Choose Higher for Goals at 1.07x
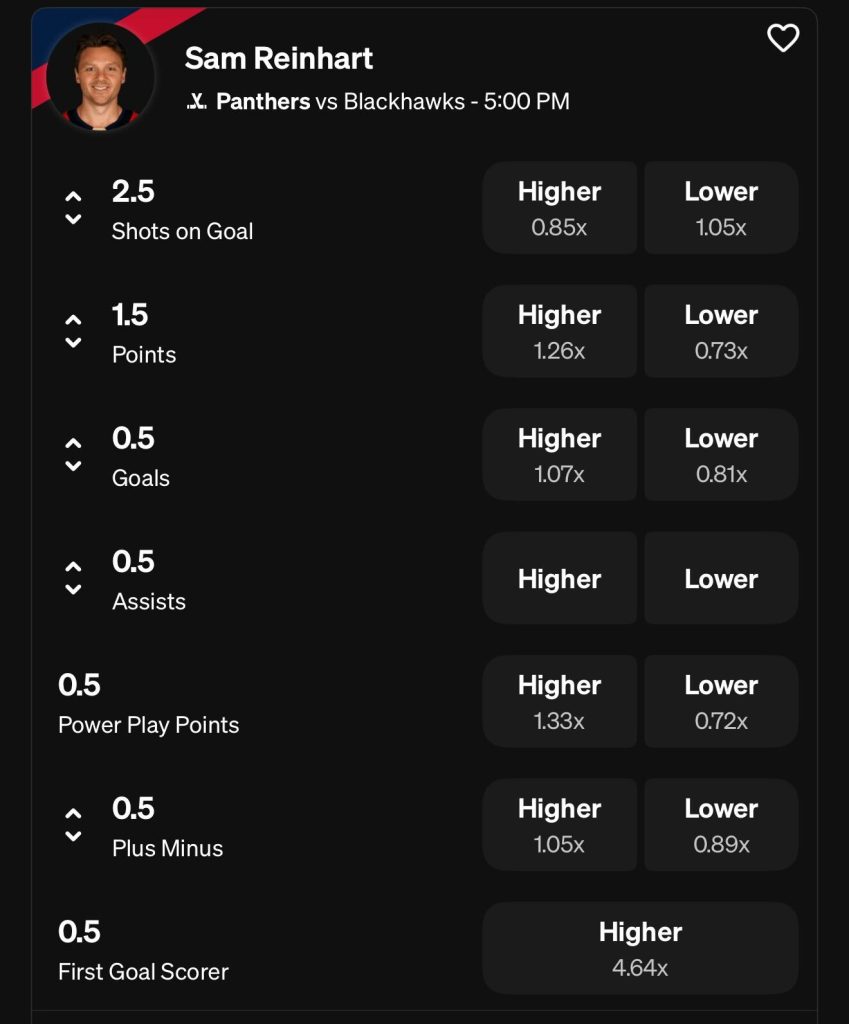The height and width of the screenshot is (1024, 849). click(559, 455)
